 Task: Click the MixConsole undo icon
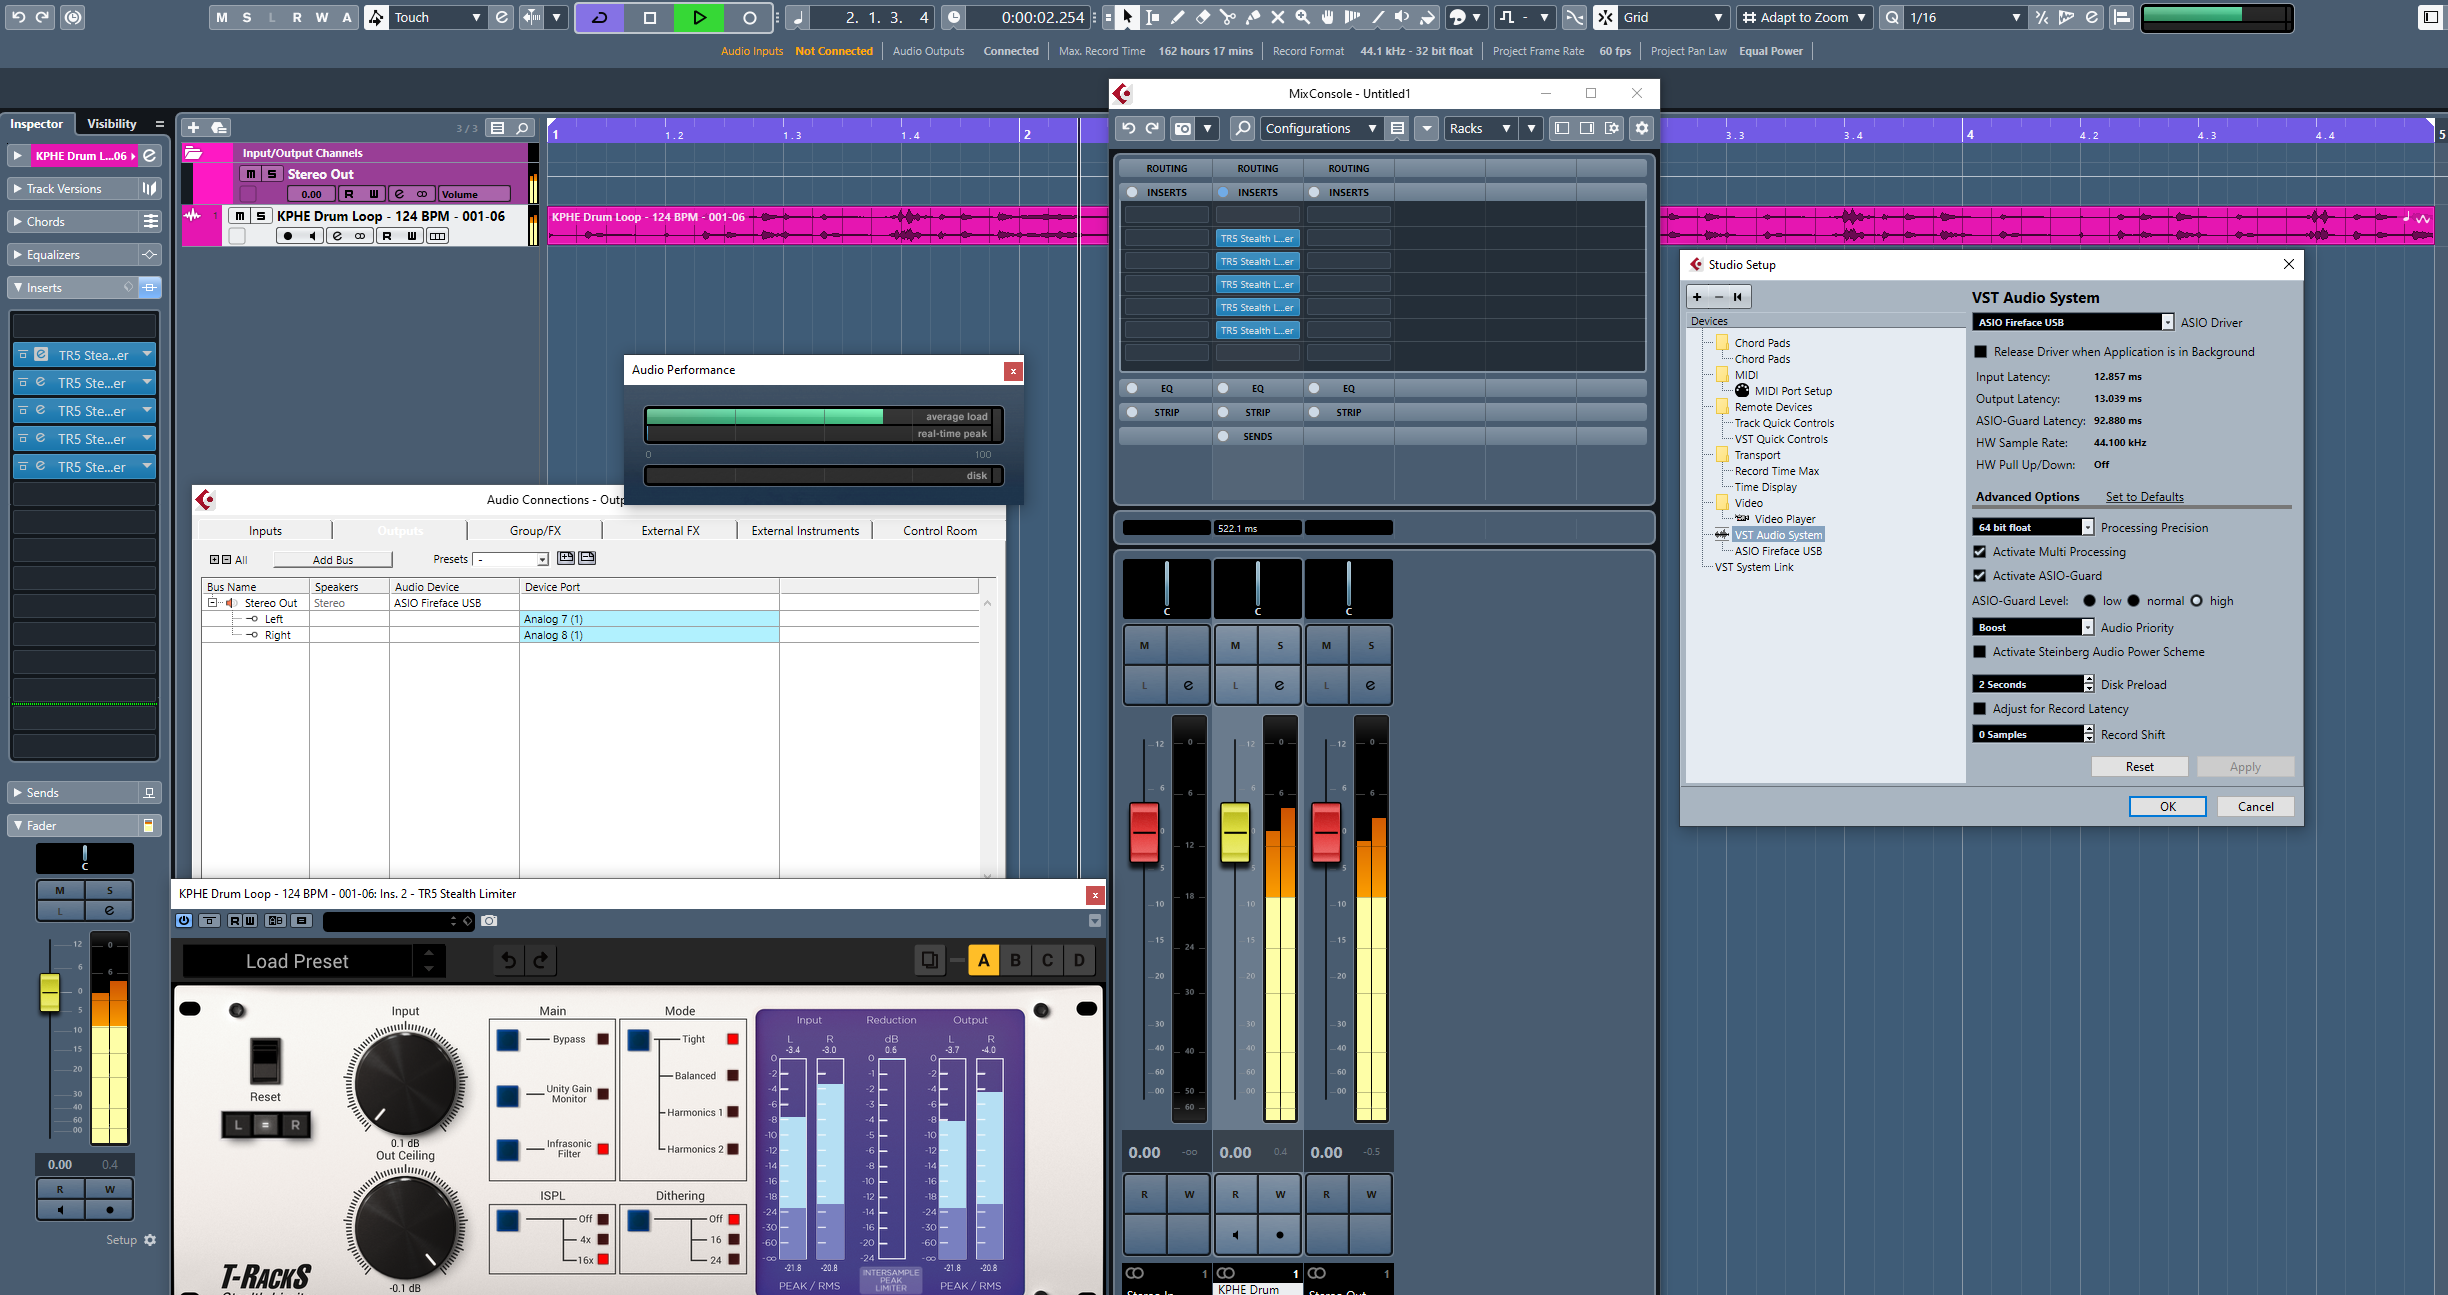pyautogui.click(x=1128, y=128)
